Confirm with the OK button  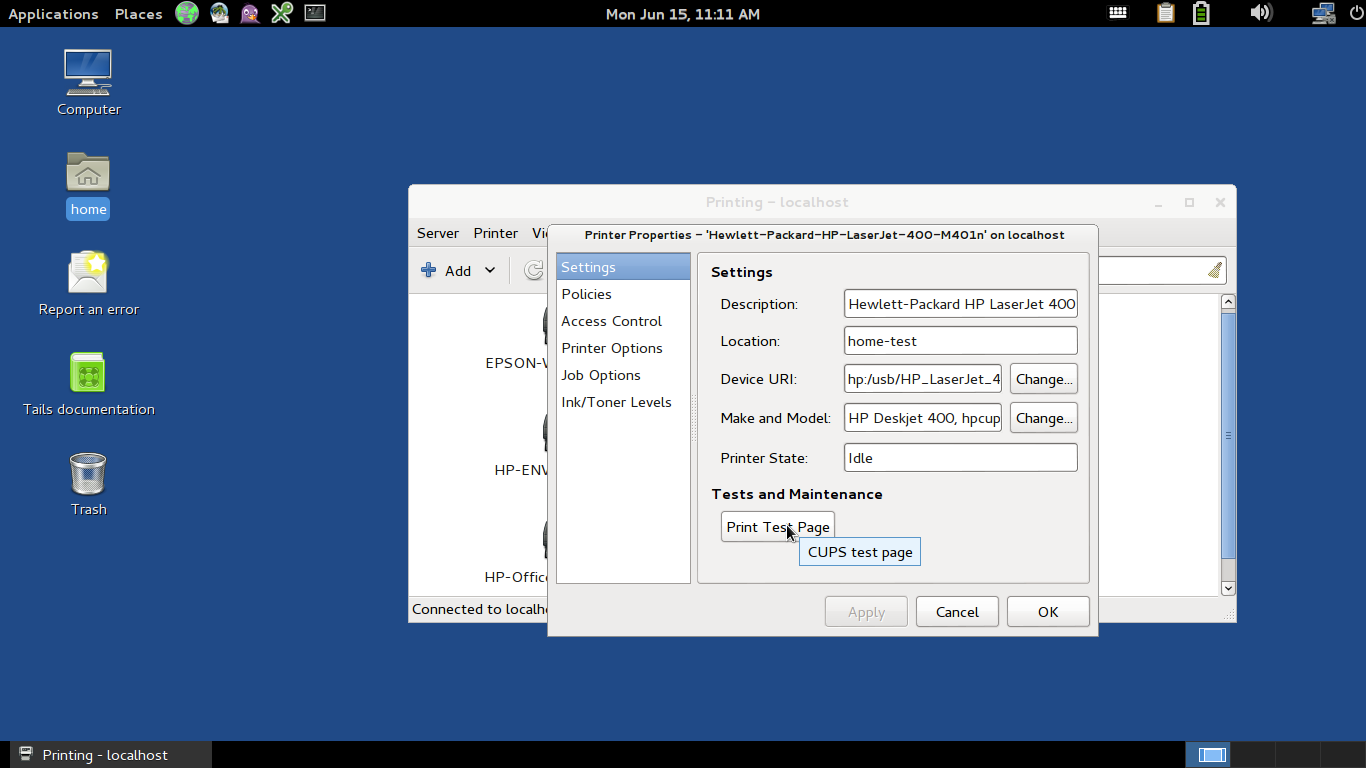click(1048, 612)
